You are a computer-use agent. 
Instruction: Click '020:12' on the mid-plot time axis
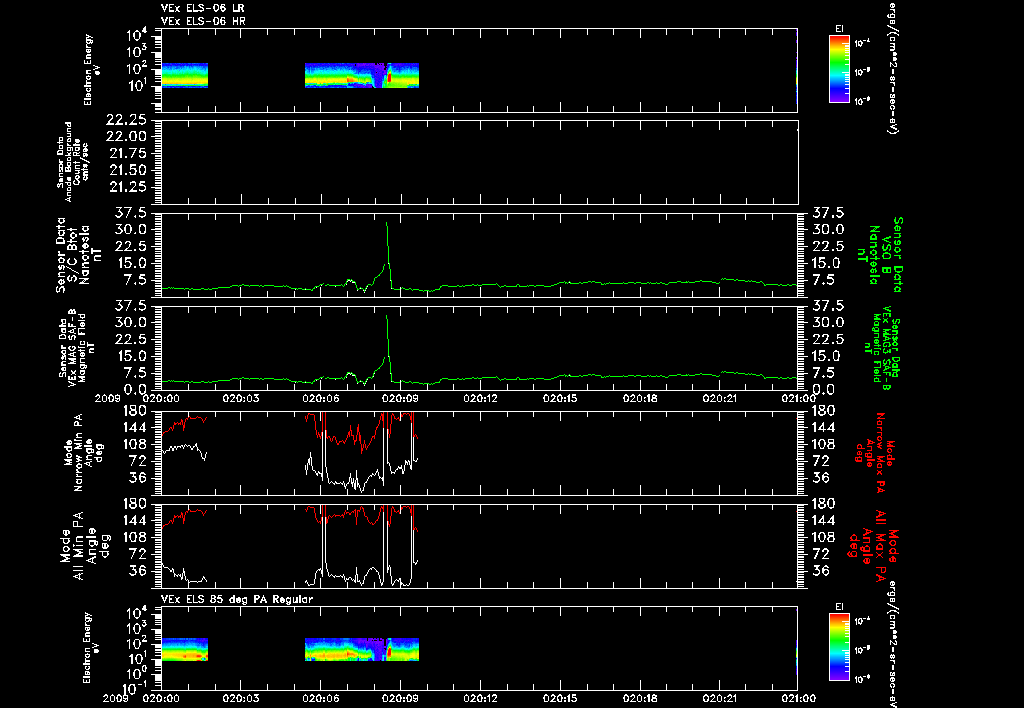pyautogui.click(x=481, y=398)
